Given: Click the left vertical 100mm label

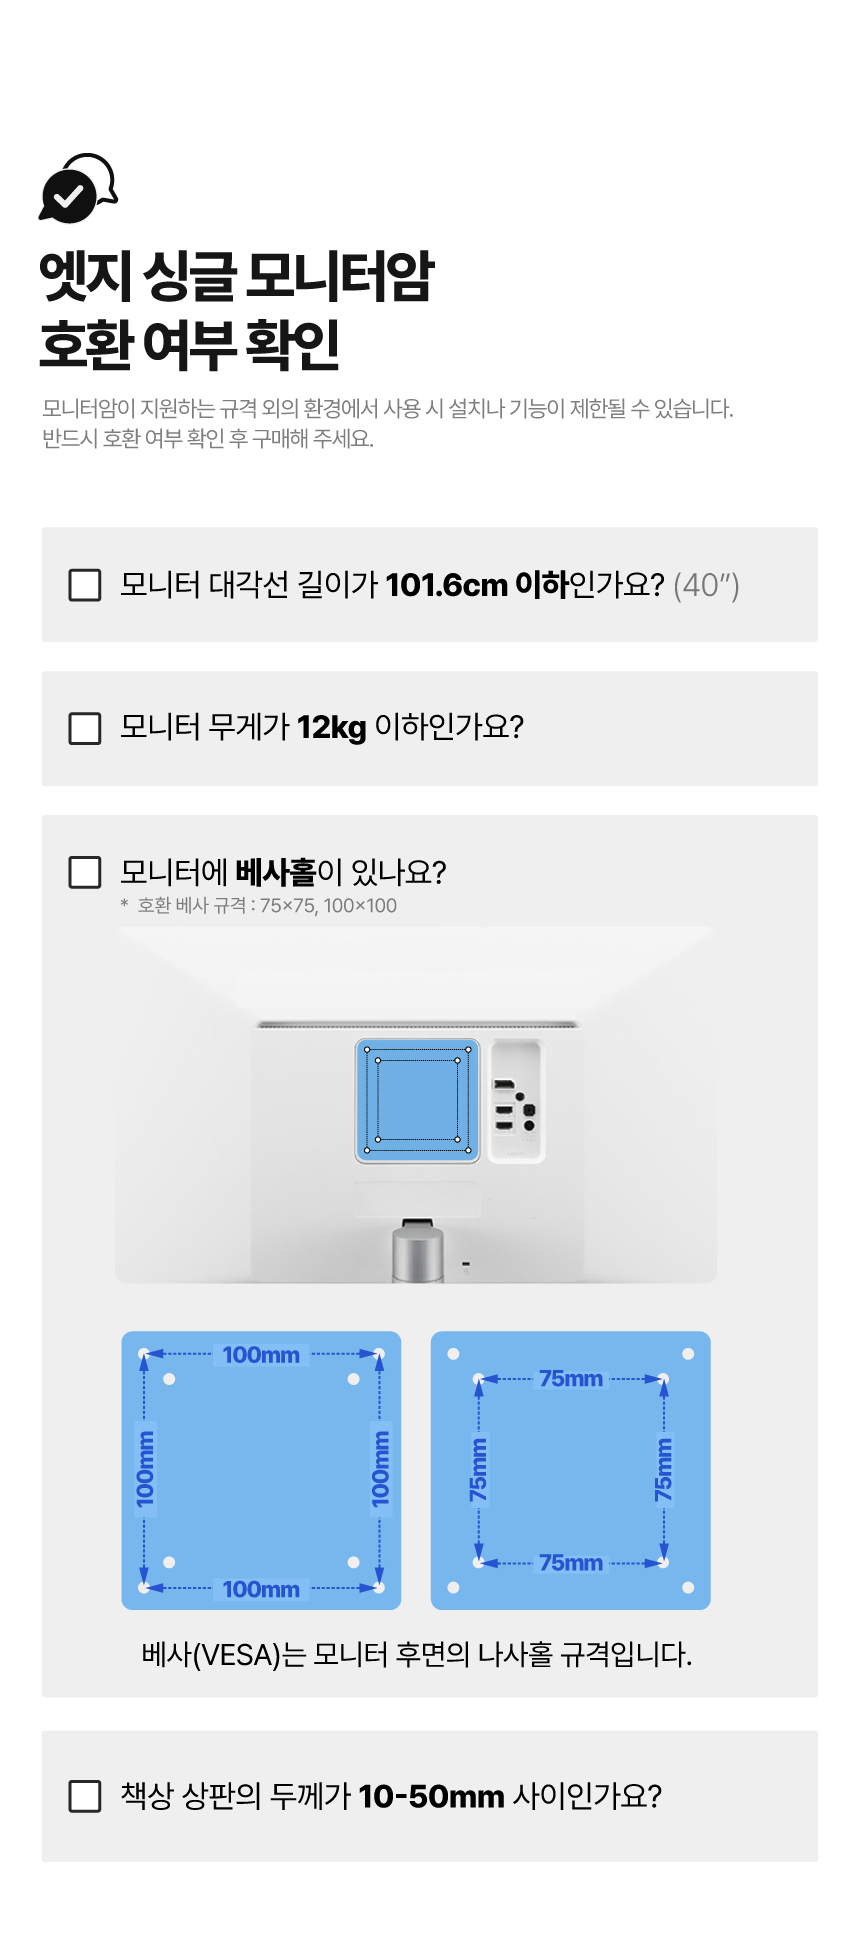Looking at the screenshot, I should (146, 1468).
